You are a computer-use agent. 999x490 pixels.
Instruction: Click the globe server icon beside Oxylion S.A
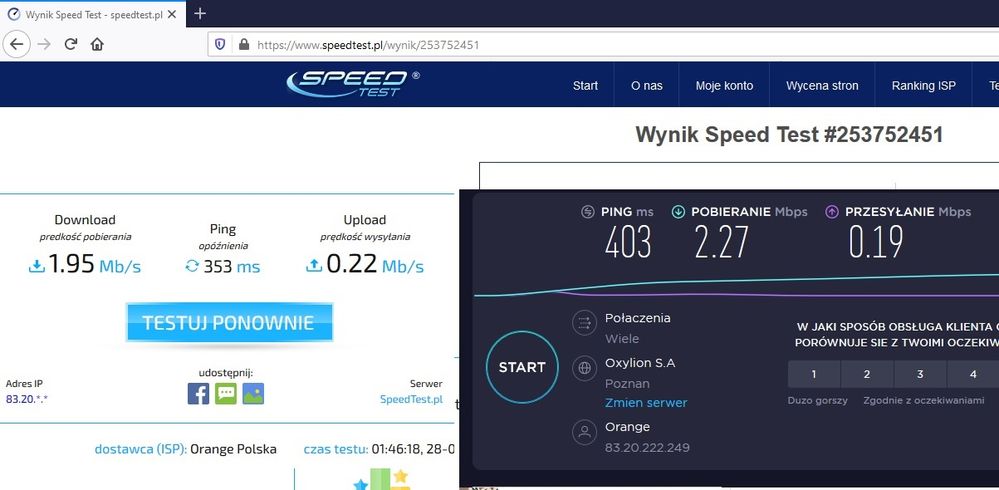coord(584,369)
